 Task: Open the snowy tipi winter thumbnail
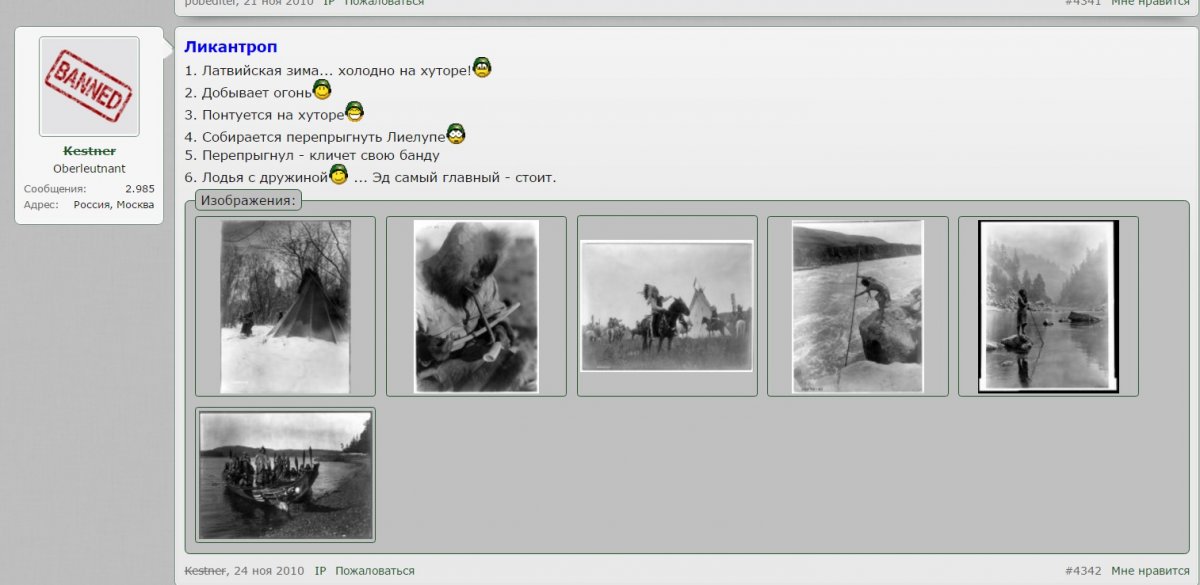[285, 306]
